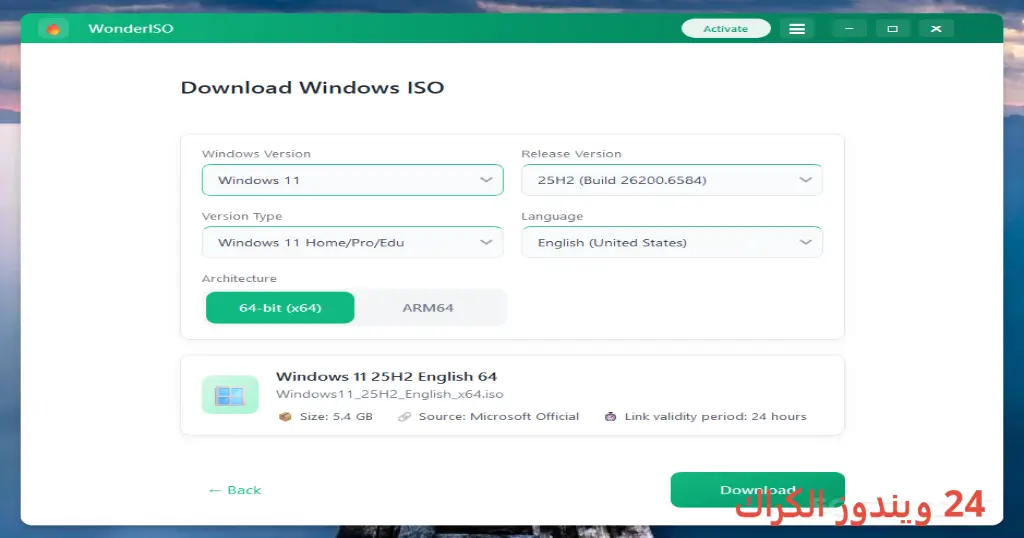Click the Download Windows ISO heading
Image resolution: width=1024 pixels, height=538 pixels.
coord(312,87)
